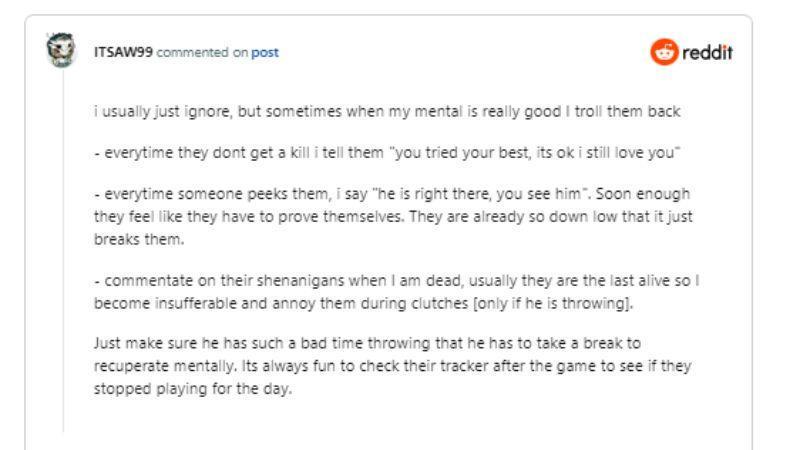The height and width of the screenshot is (450, 800).
Task: Click the 'Just make sure he has' sentence
Action: pos(367,343)
